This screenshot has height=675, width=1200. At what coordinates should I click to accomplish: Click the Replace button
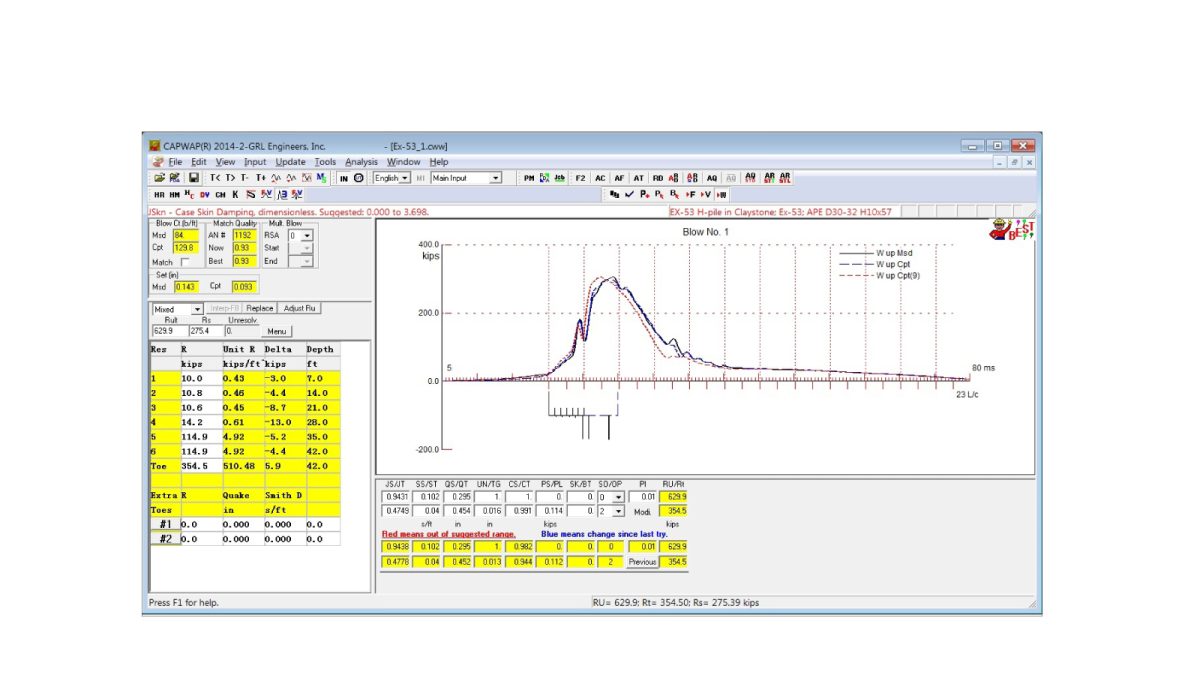tap(260, 308)
